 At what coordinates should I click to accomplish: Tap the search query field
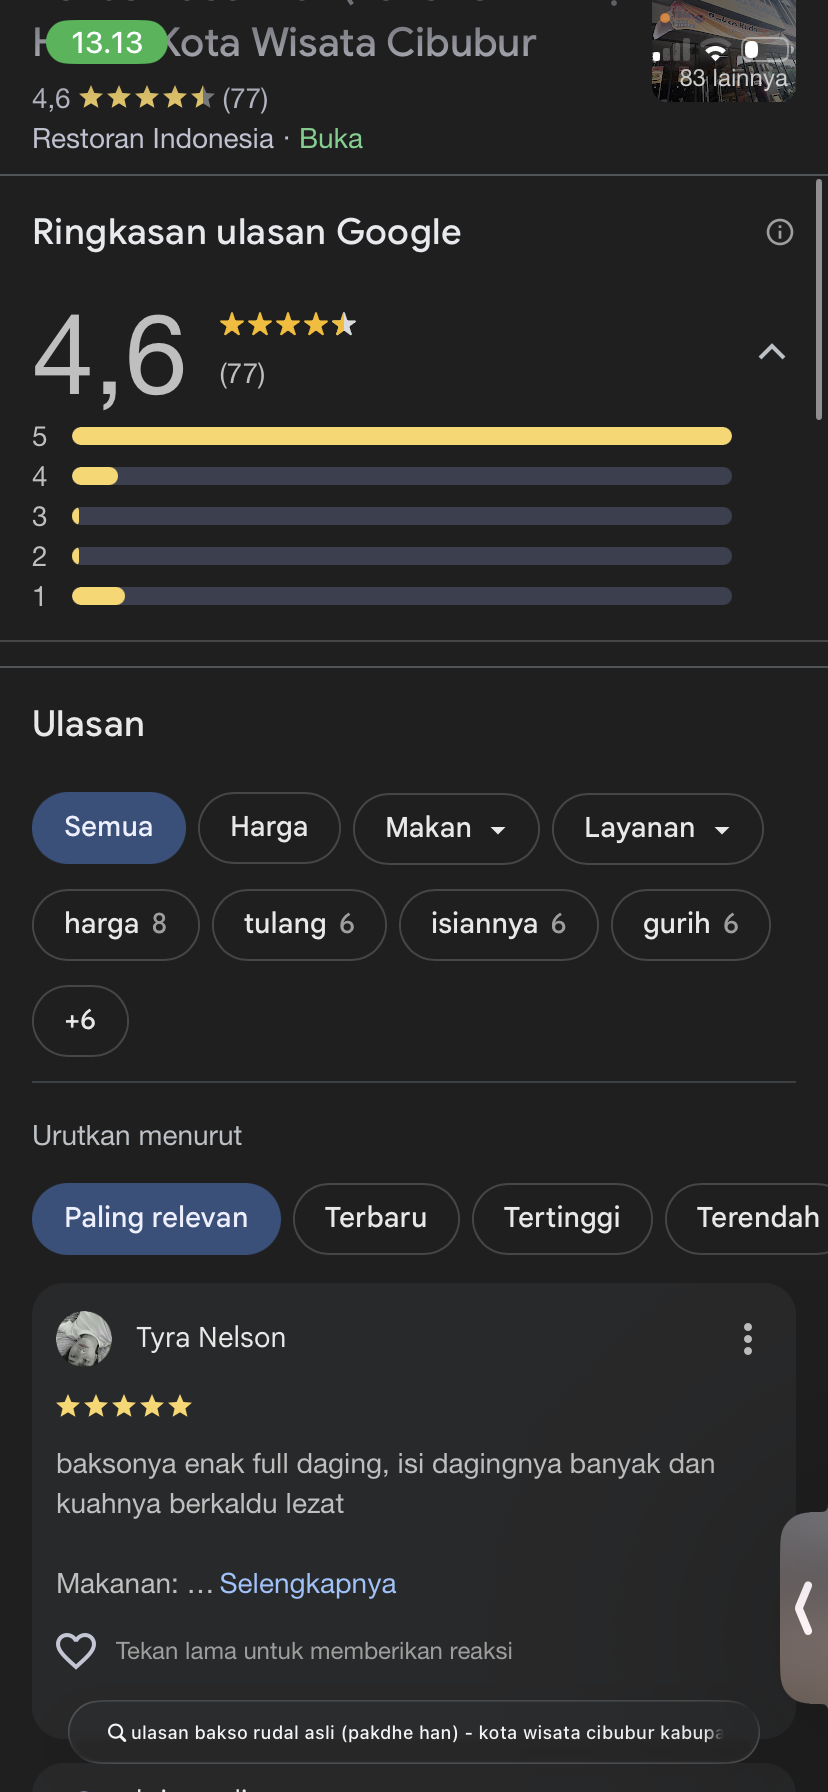(425, 1733)
